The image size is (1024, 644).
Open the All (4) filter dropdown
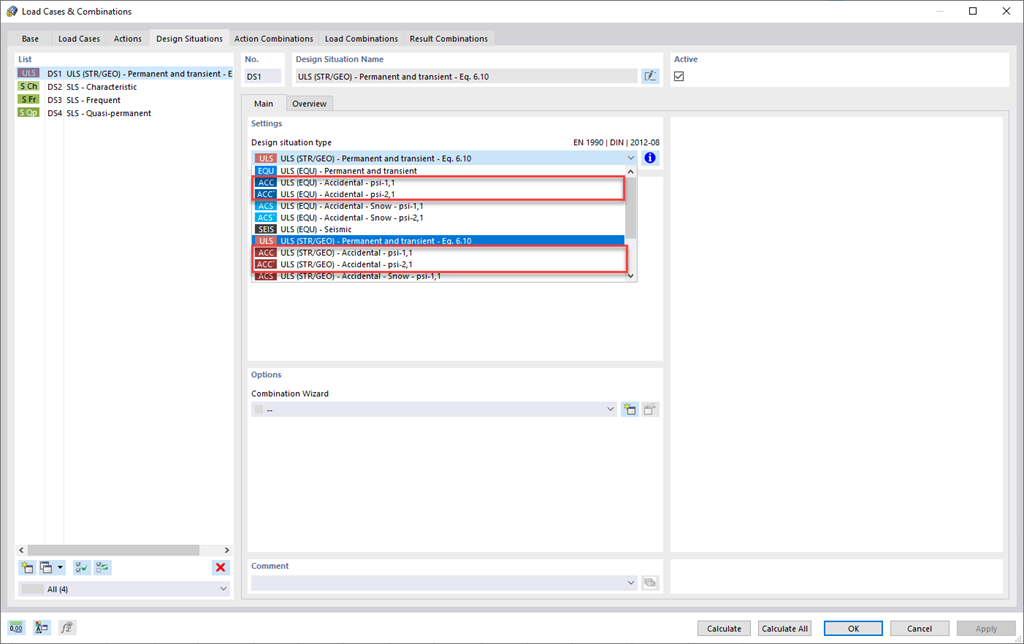point(124,588)
